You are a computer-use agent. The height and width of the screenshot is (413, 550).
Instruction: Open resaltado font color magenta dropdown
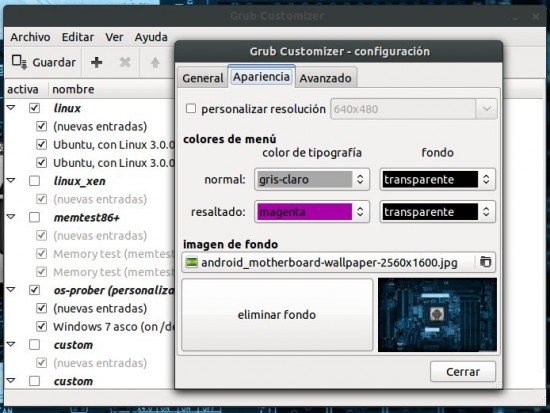tap(312, 212)
